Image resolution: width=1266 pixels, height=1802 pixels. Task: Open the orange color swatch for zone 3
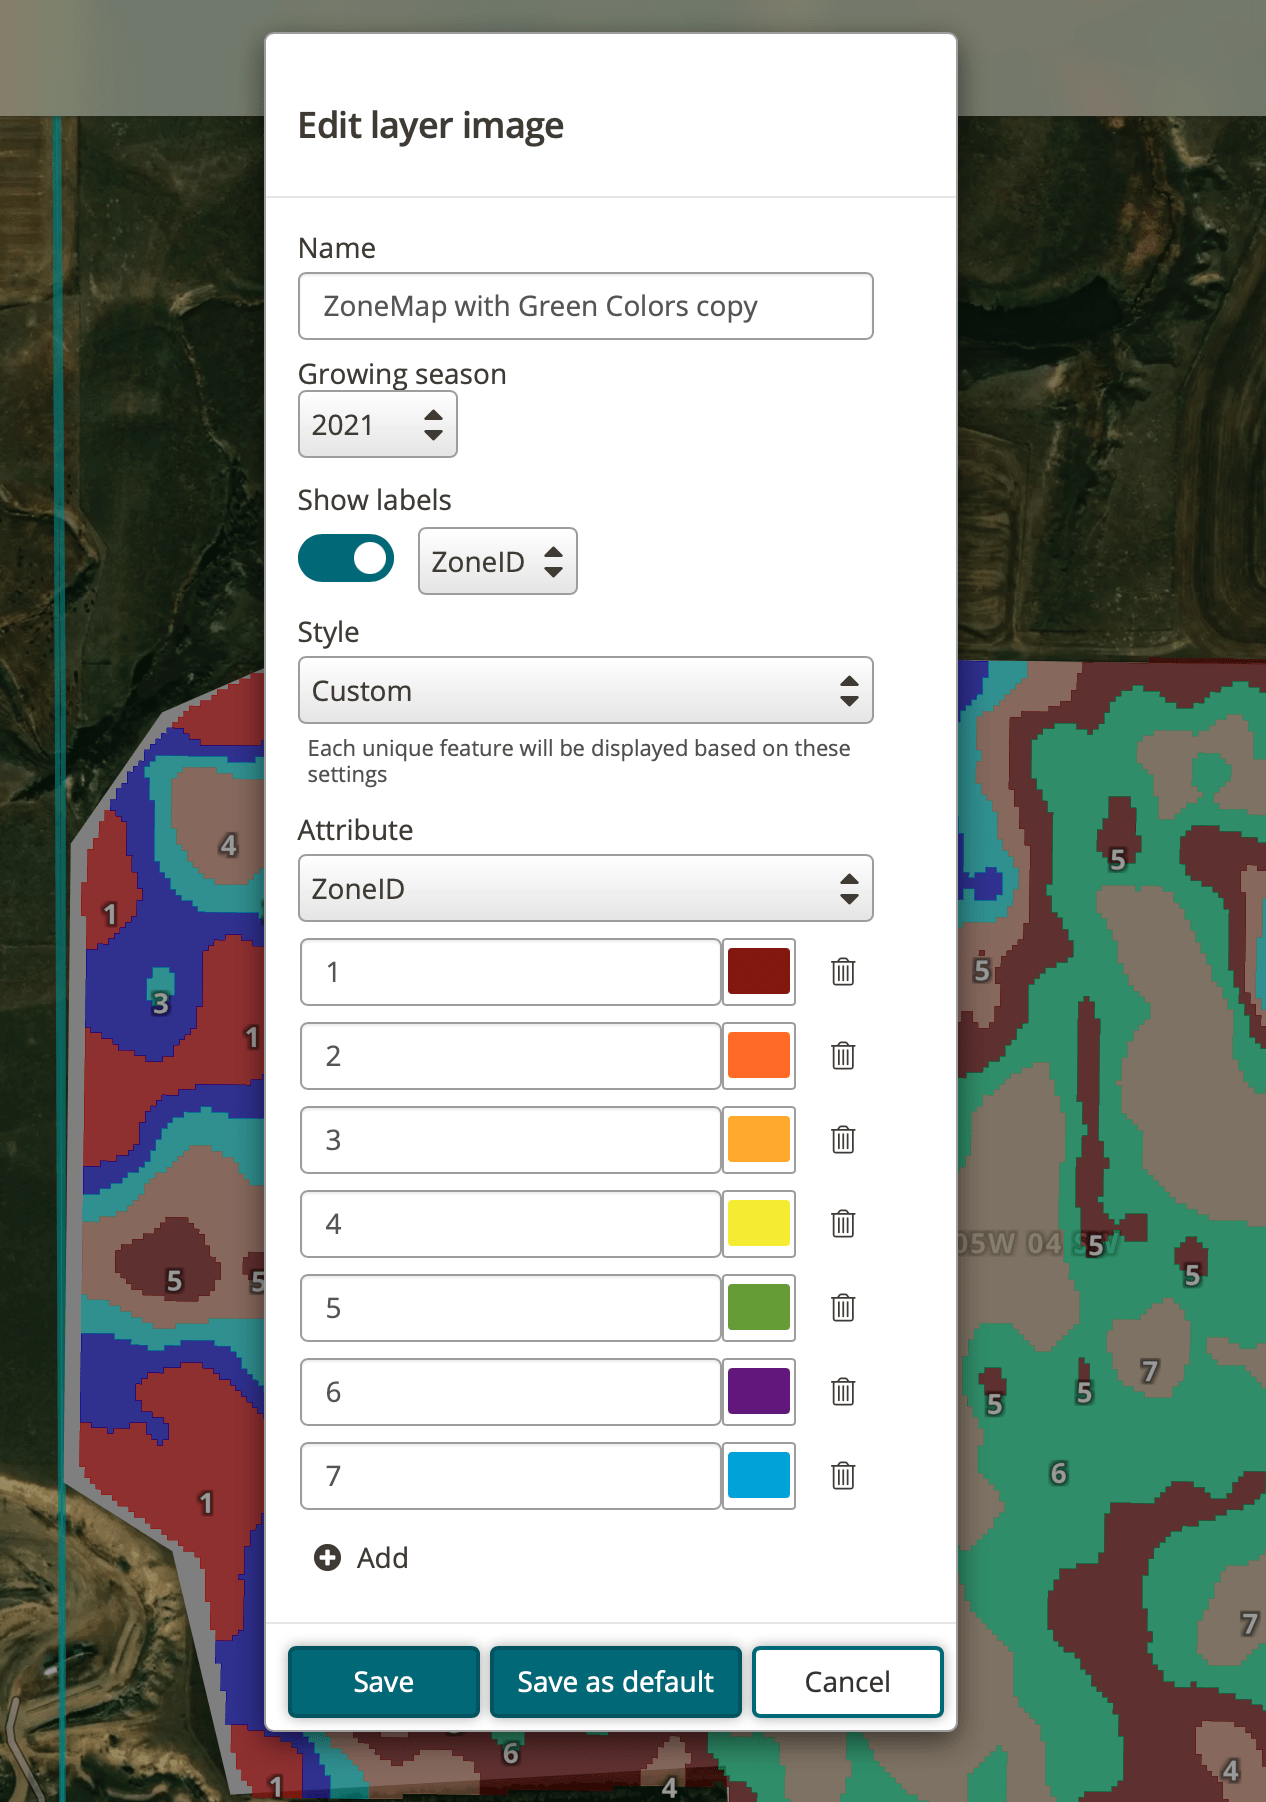(x=759, y=1140)
